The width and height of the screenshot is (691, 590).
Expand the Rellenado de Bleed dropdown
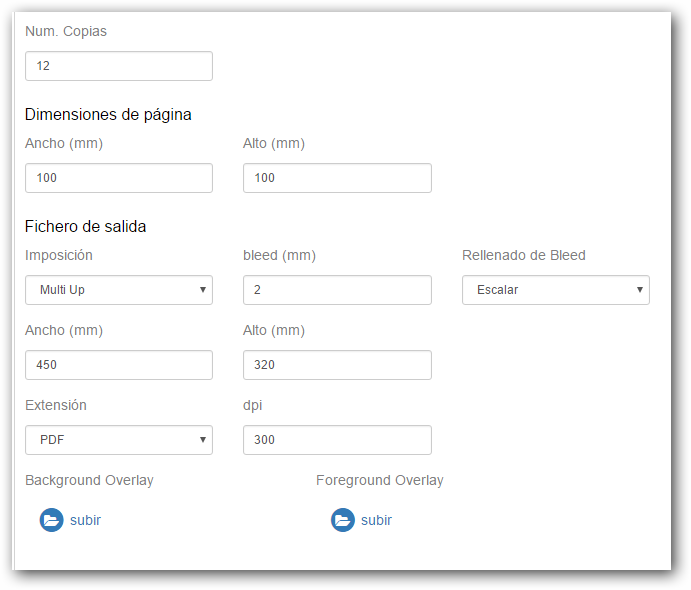tap(556, 290)
